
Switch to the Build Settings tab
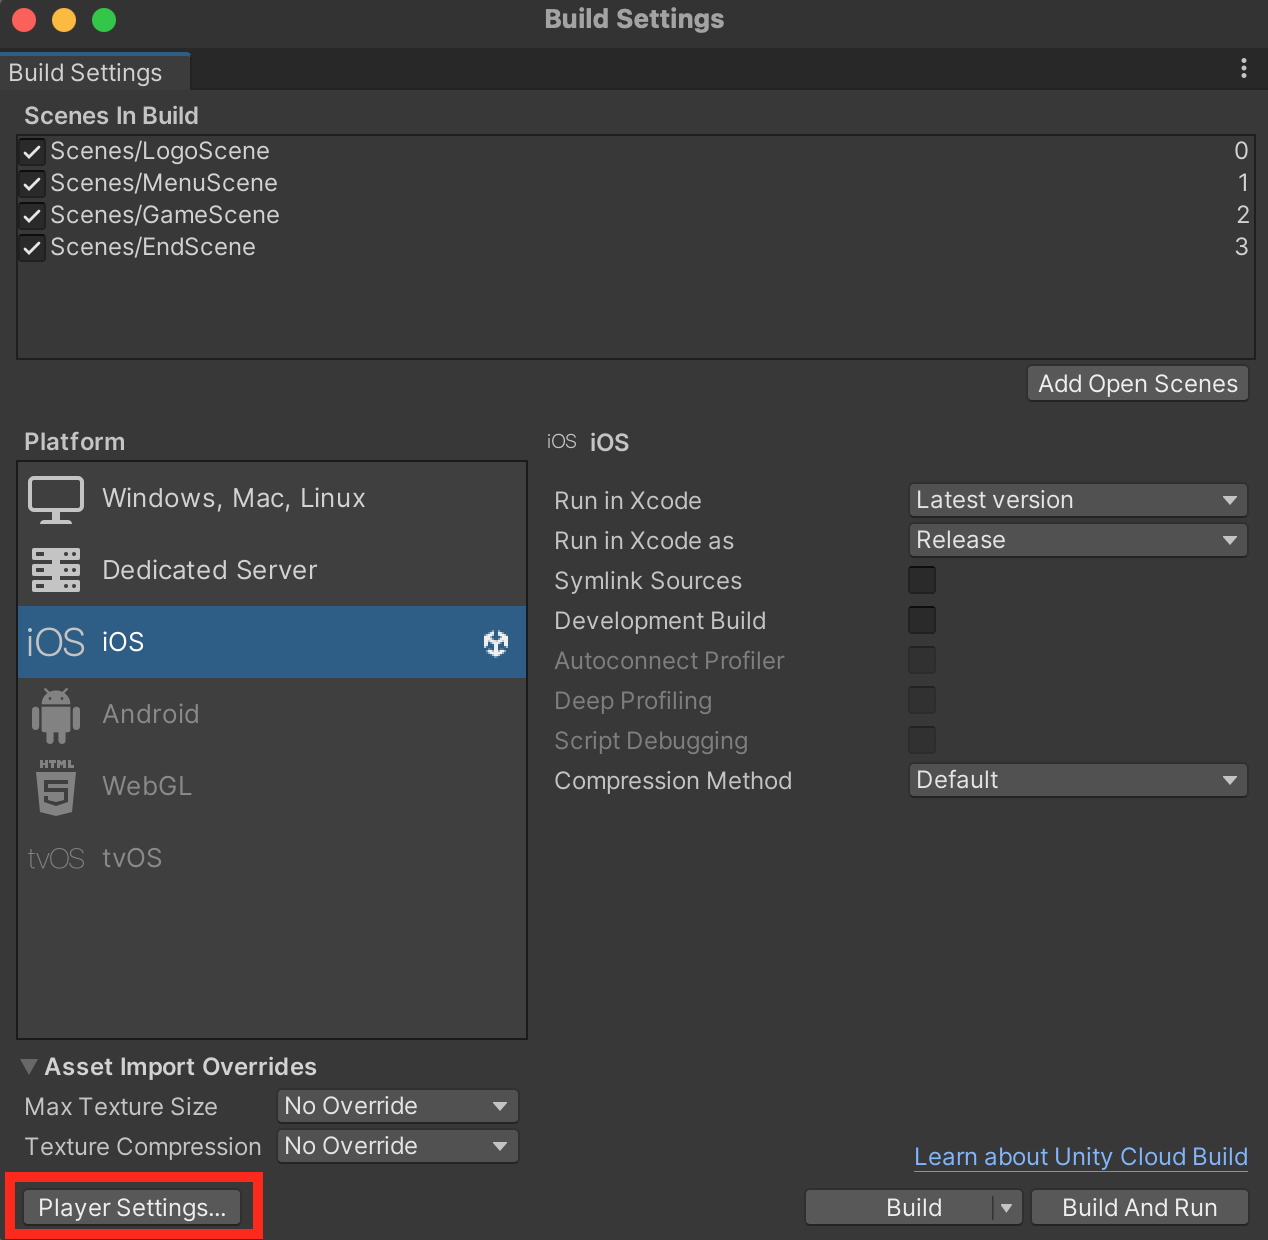tap(85, 71)
